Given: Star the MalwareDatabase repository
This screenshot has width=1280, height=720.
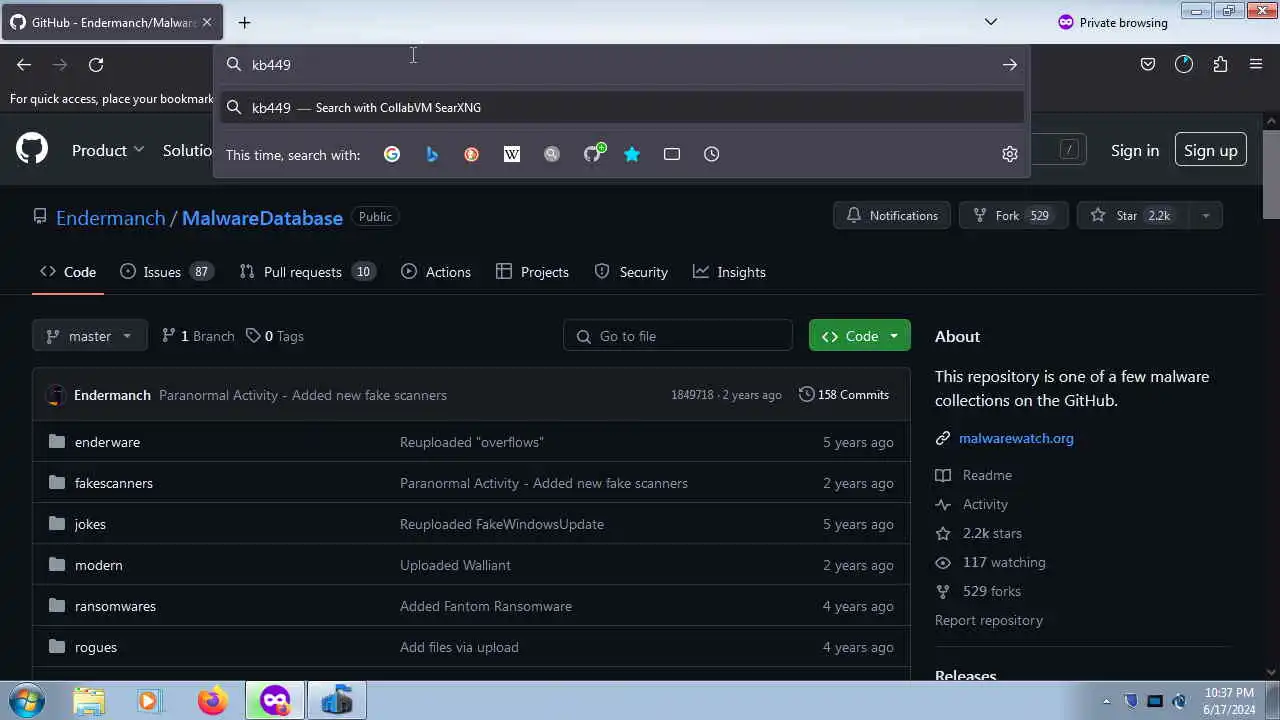Looking at the screenshot, I should click(x=1133, y=216).
